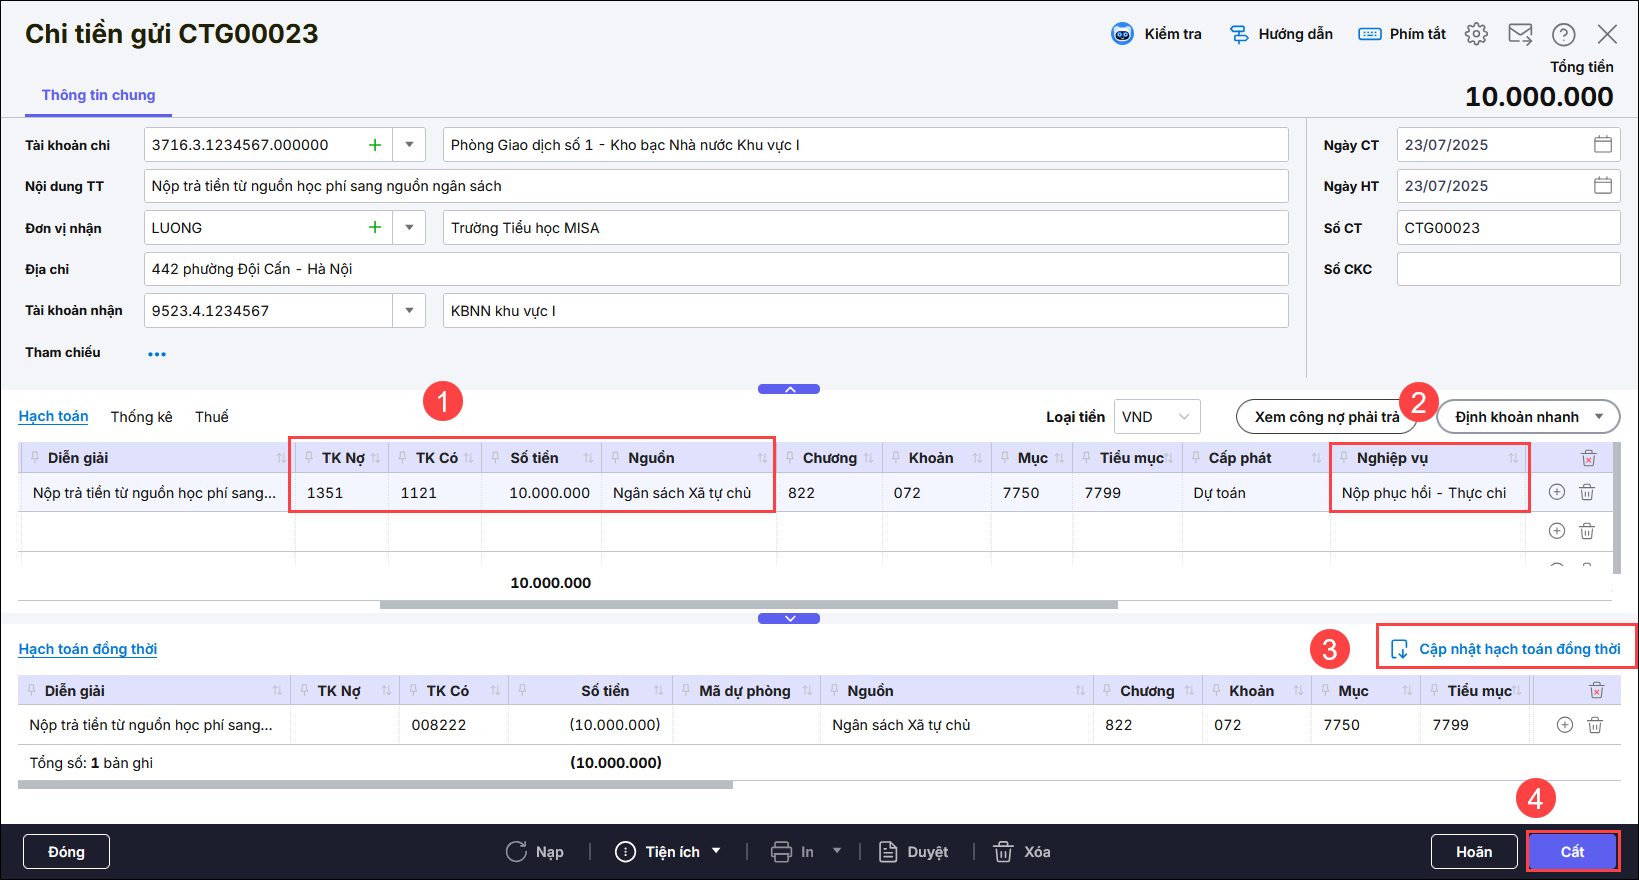Image resolution: width=1639 pixels, height=880 pixels.
Task: Delete row in Hạch toán đồng thời table
Action: [1595, 725]
